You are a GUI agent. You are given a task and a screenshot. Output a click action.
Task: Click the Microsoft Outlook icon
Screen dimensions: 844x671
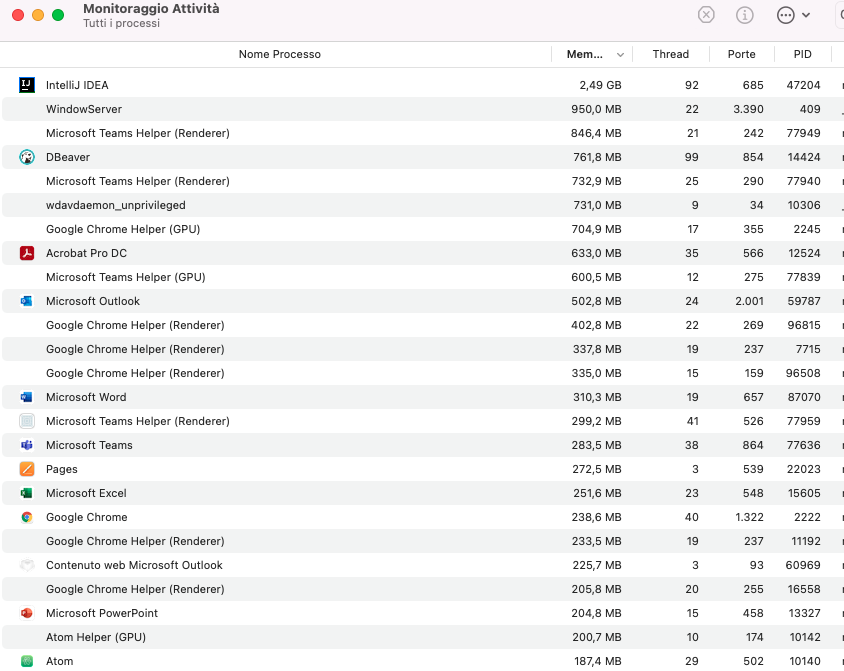[x=26, y=301]
